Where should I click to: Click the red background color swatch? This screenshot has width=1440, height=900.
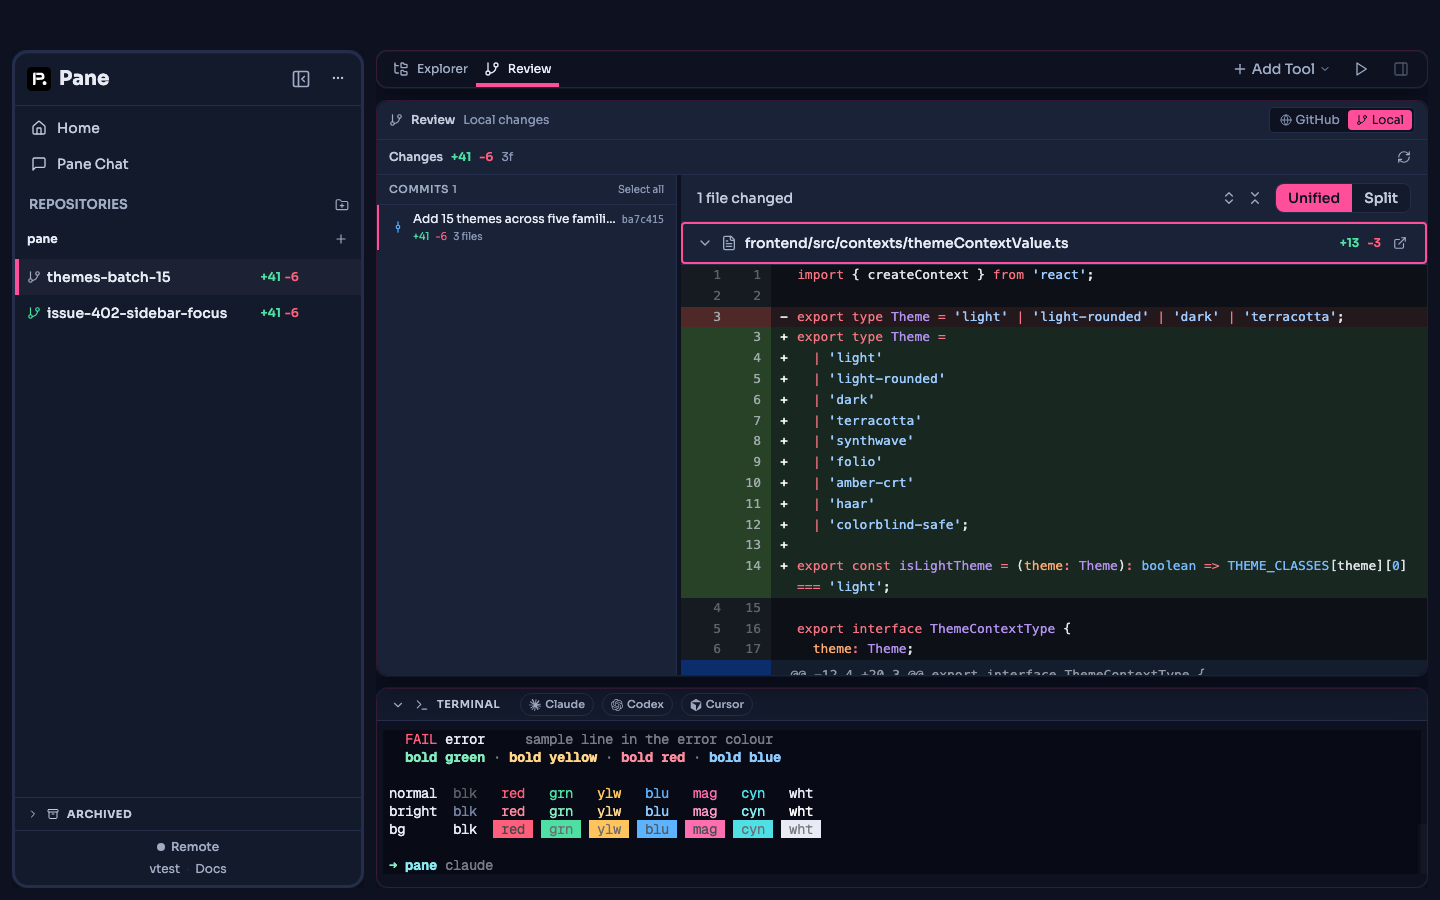[513, 830]
